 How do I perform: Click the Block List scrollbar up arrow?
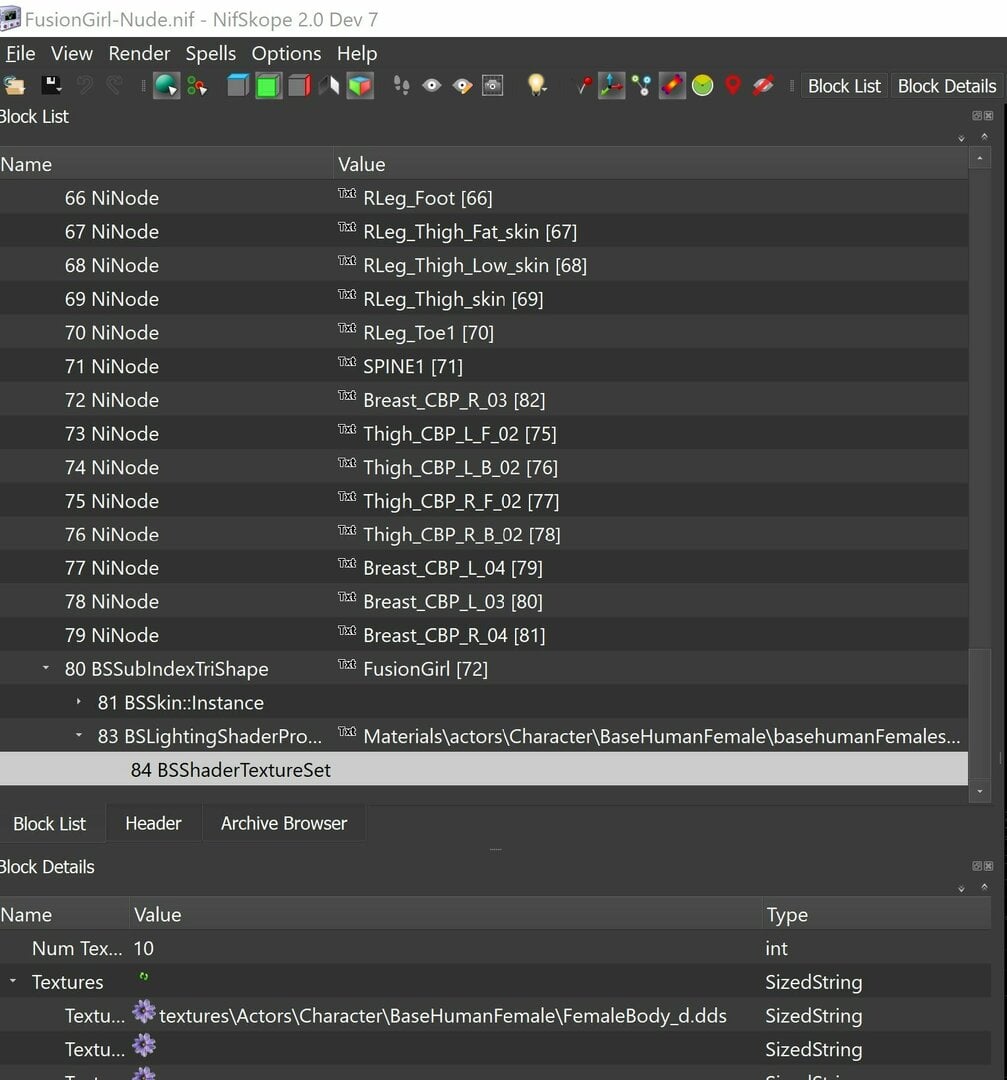tap(979, 159)
